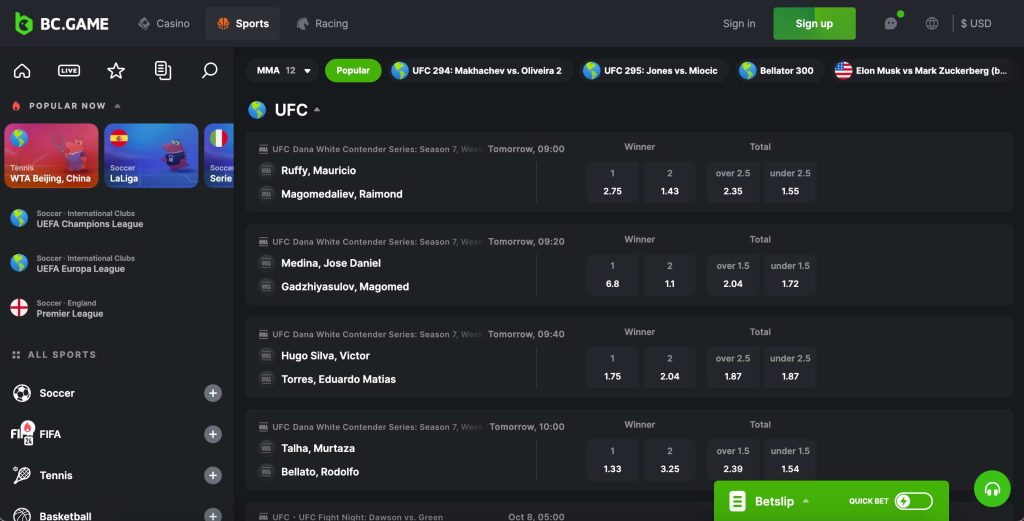Screen dimensions: 1024x521
Task: Bet on Medina at 6.8
Action: [x=613, y=275]
